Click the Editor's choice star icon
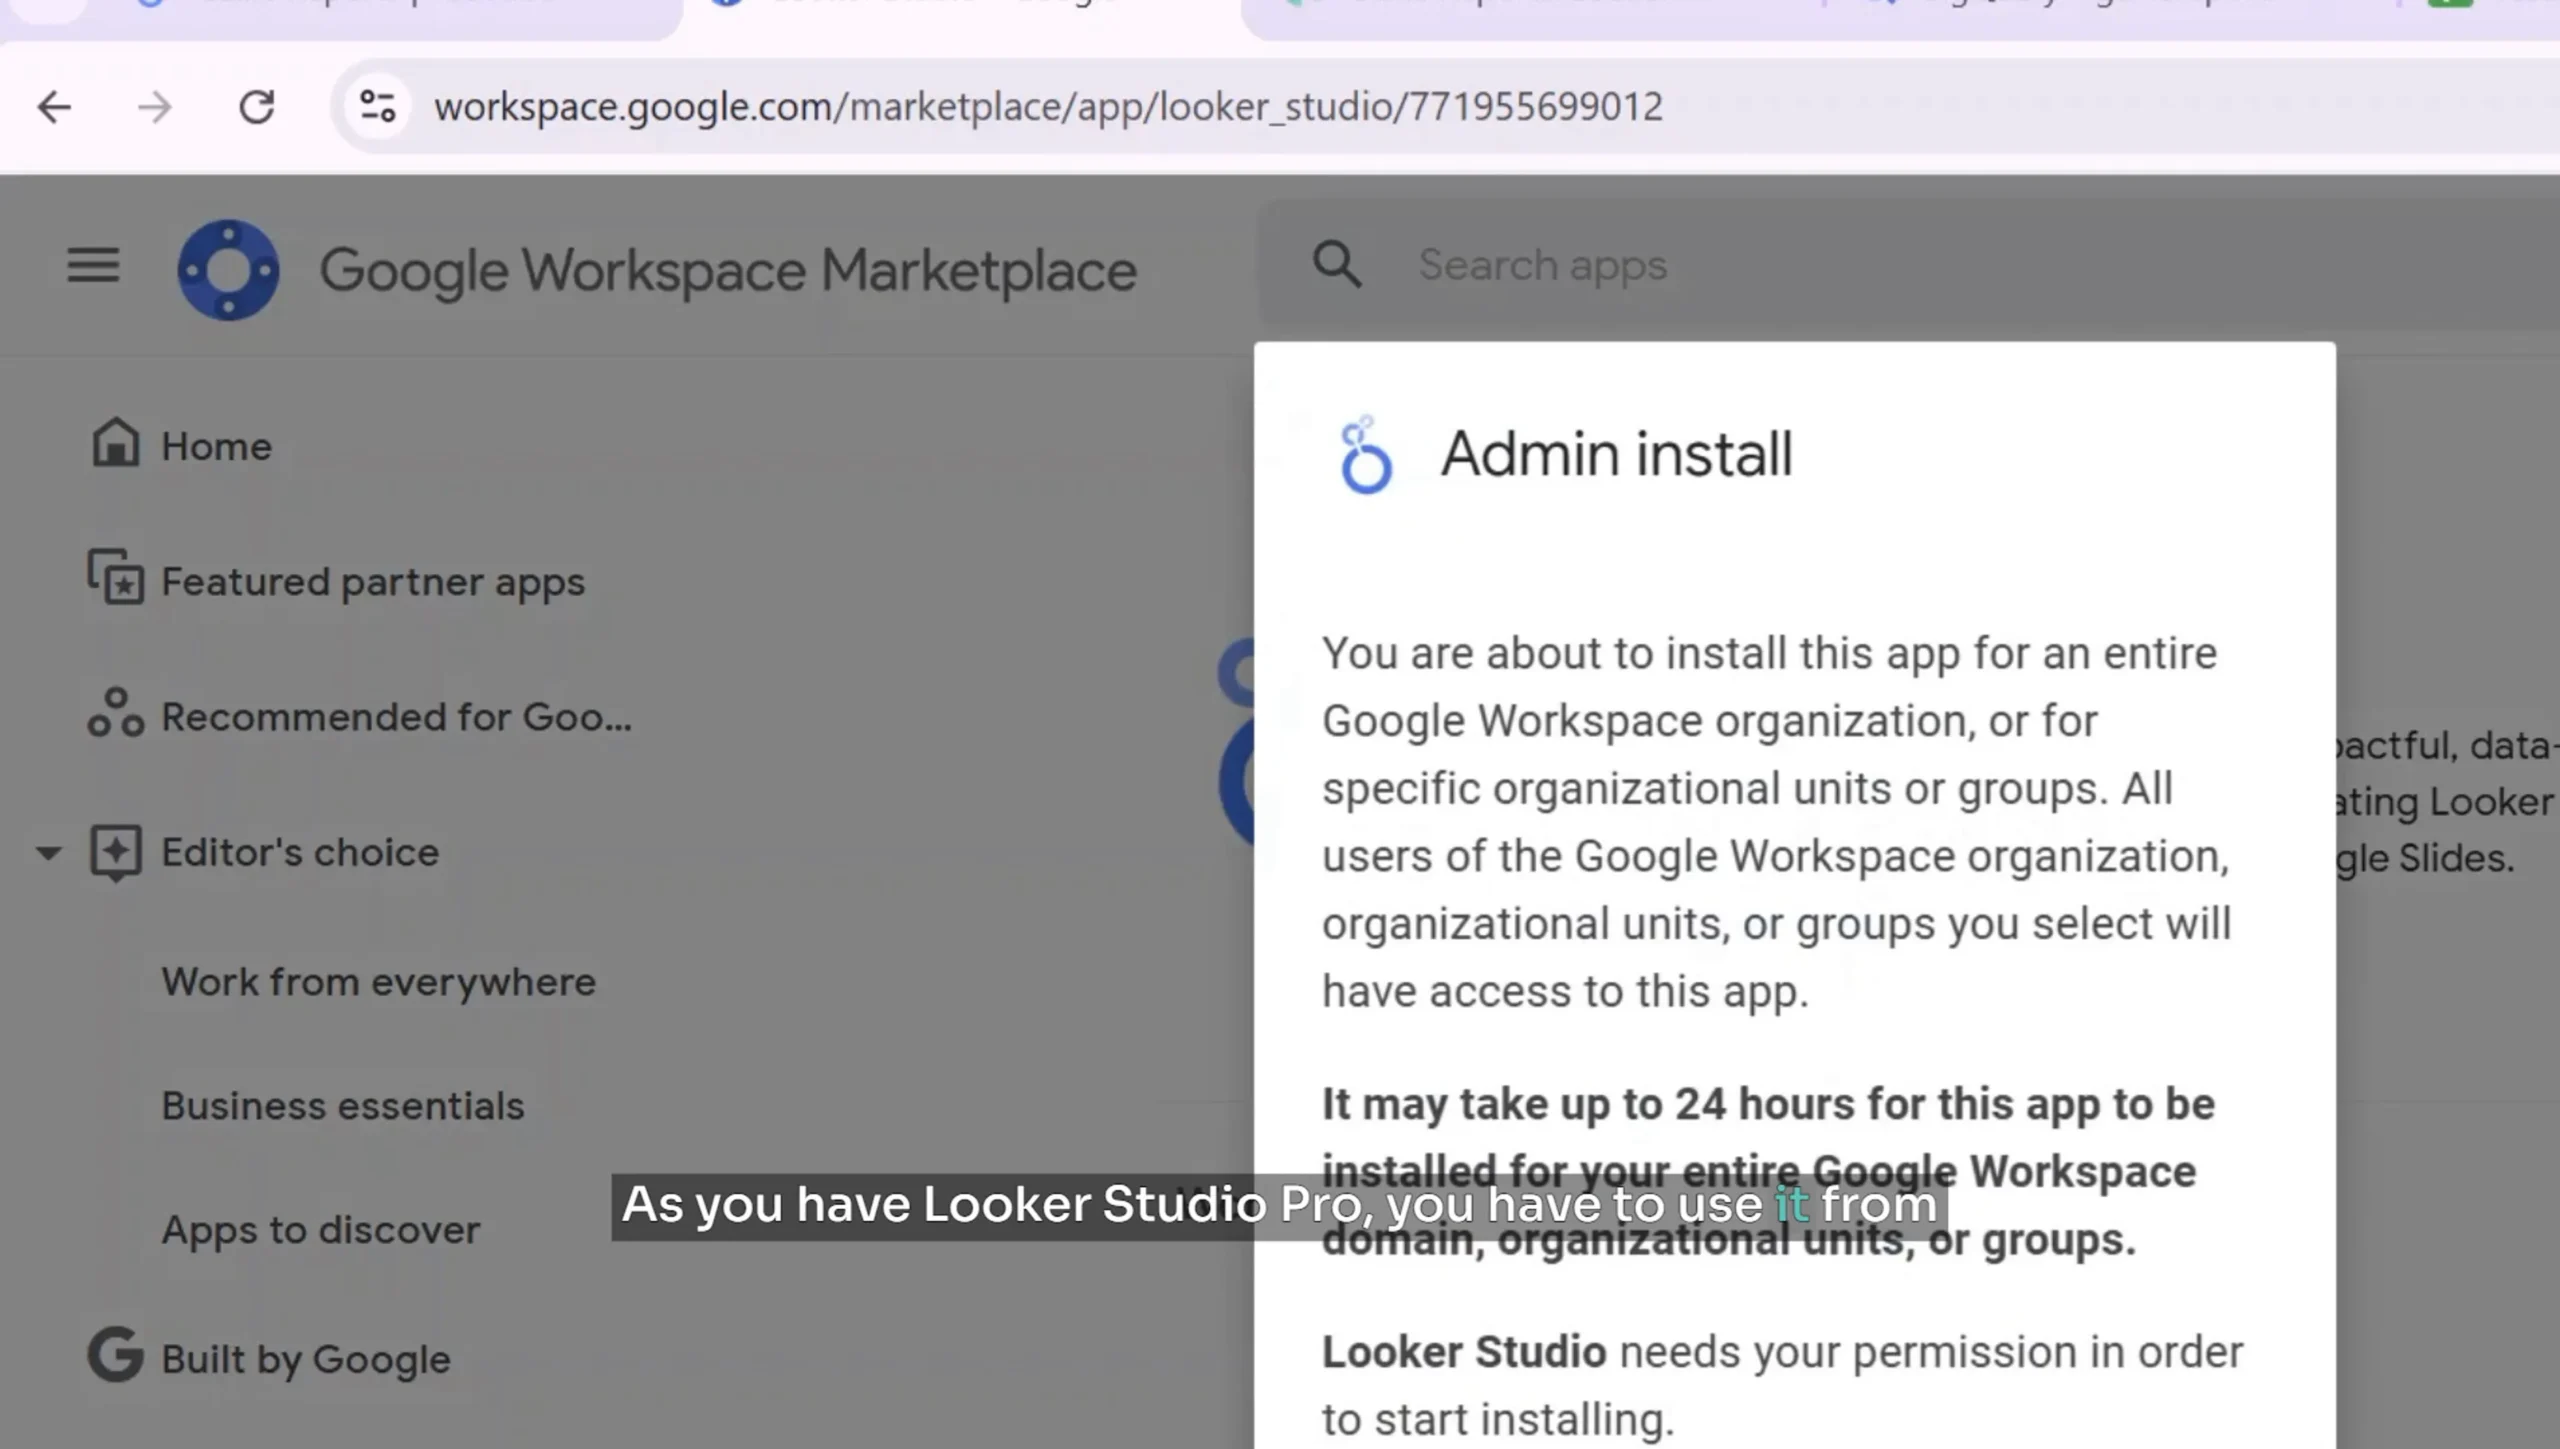 pos(115,853)
